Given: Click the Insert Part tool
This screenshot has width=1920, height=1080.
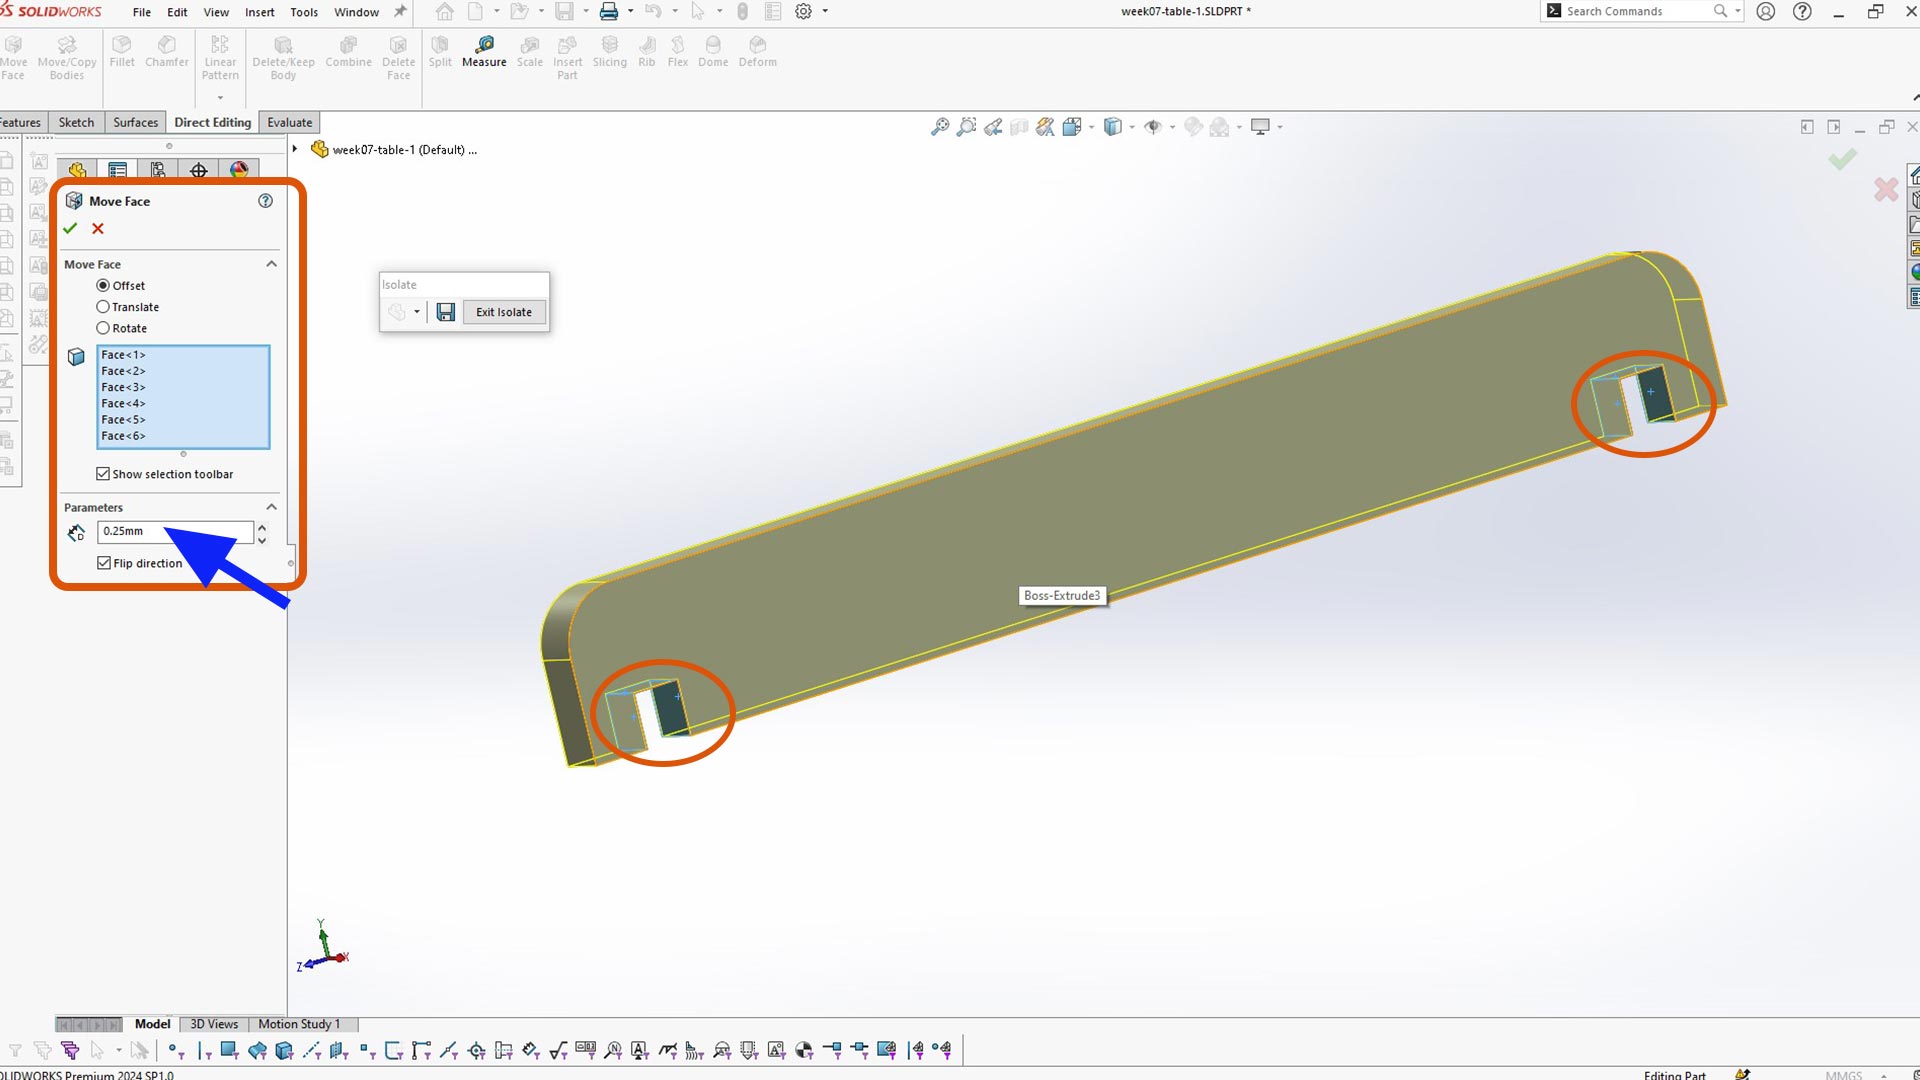Looking at the screenshot, I should pyautogui.click(x=567, y=58).
